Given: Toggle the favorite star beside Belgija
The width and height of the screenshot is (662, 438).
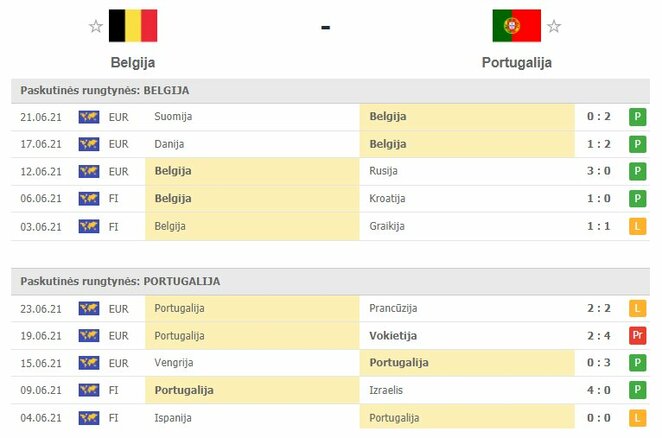Looking at the screenshot, I should (96, 26).
